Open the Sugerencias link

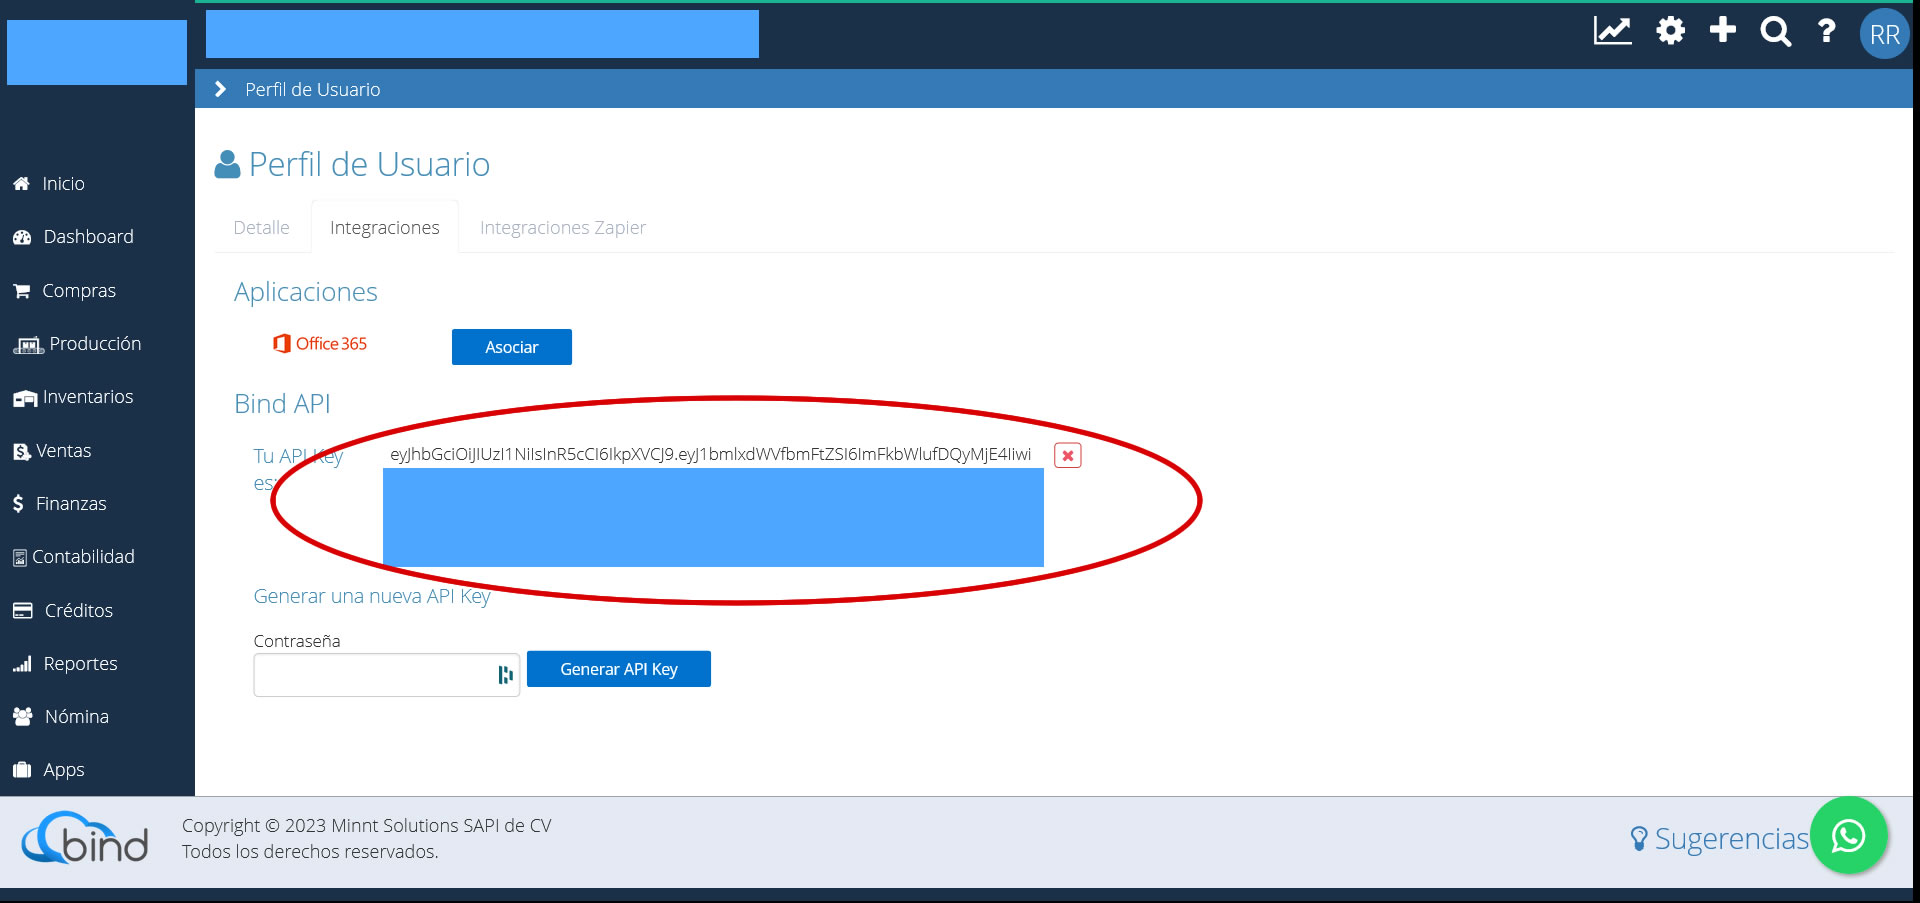[x=1720, y=838]
